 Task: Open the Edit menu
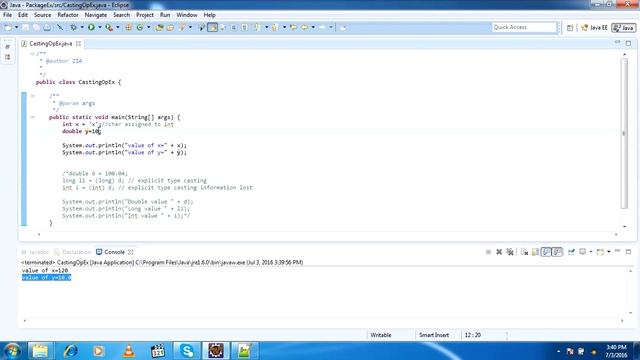click(23, 15)
